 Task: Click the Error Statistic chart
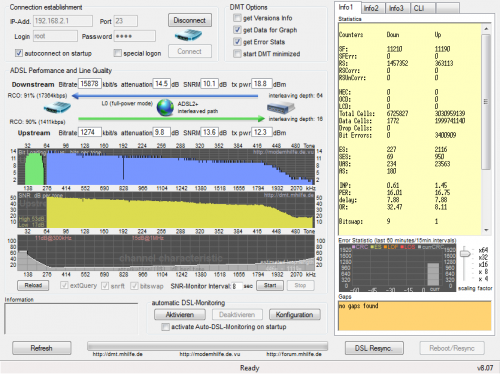(x=397, y=268)
